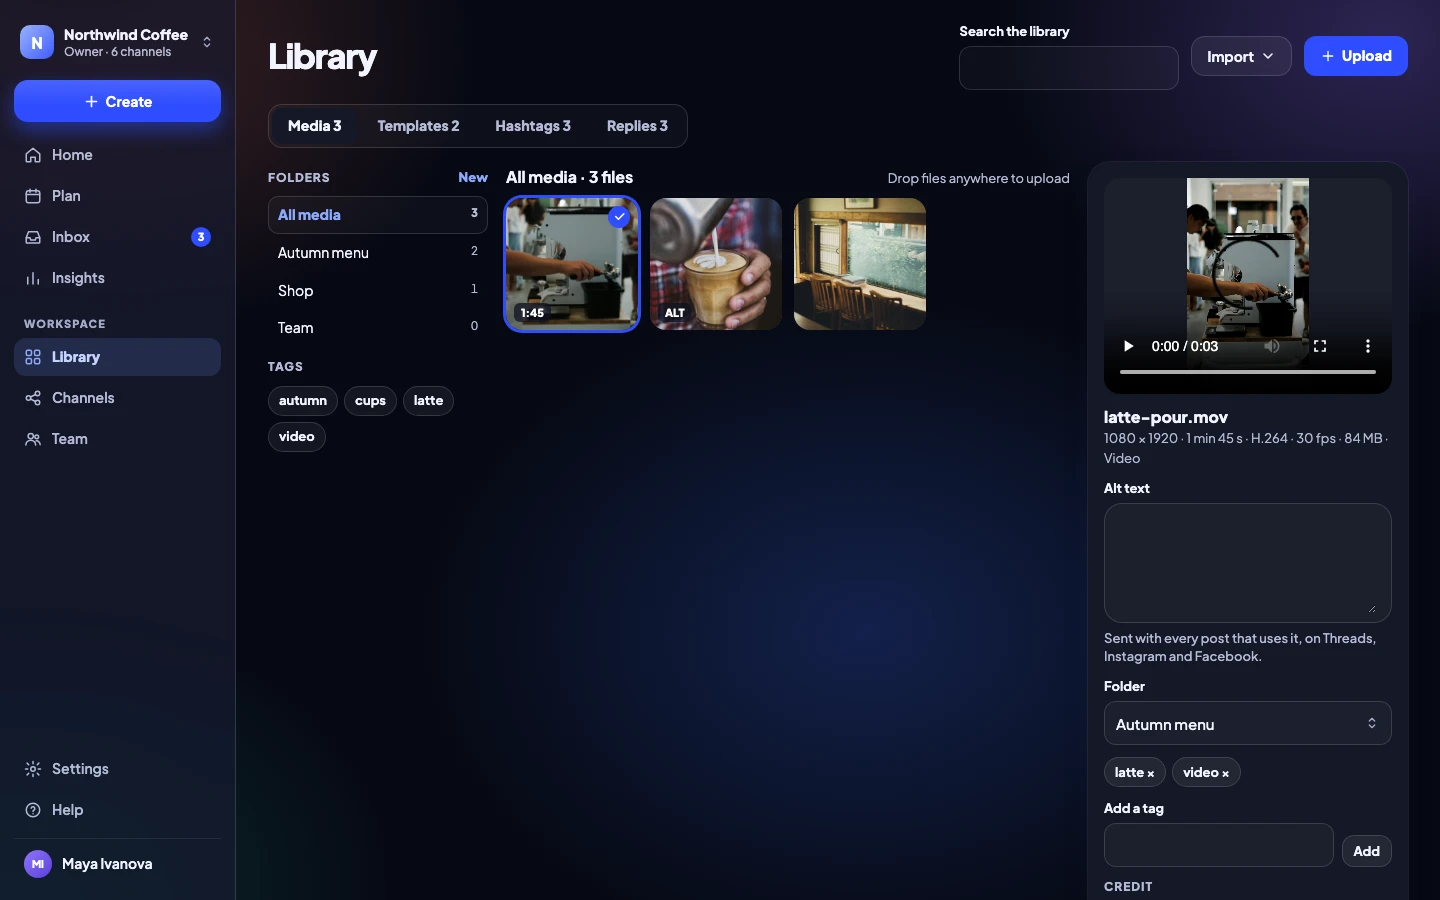Open Help
Viewport: 1440px width, 900px height.
pyautogui.click(x=117, y=810)
